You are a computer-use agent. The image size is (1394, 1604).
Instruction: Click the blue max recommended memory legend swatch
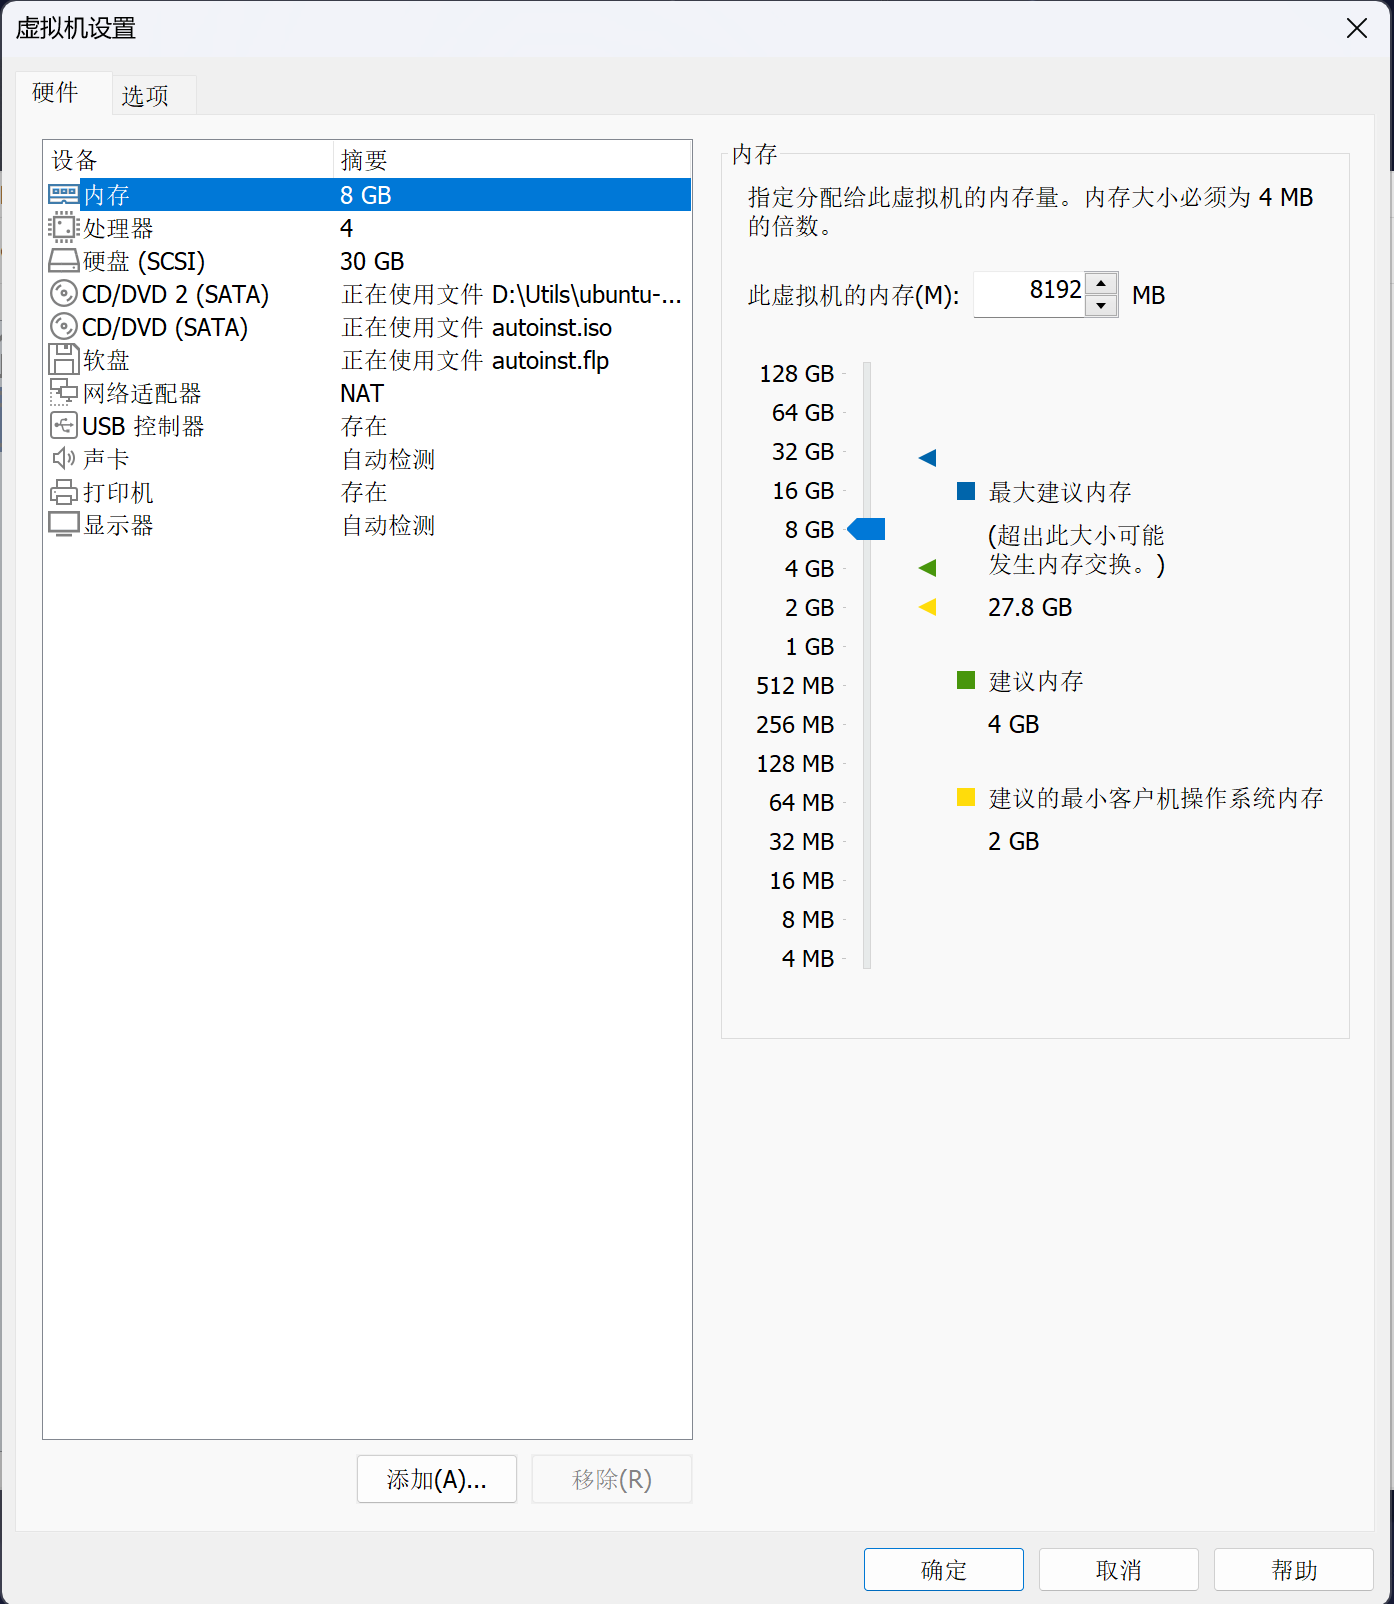coord(966,490)
